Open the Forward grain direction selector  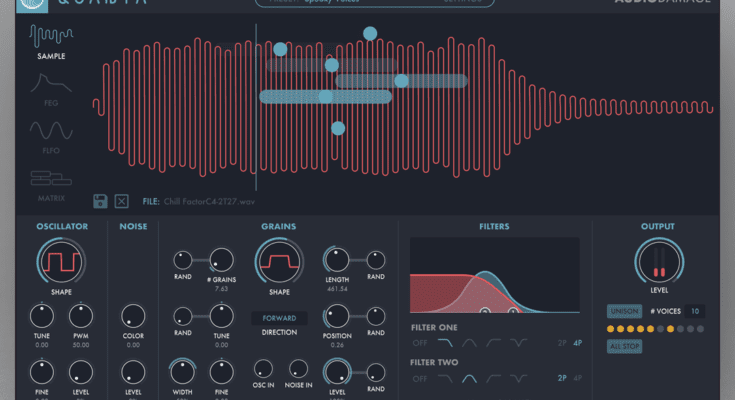[278, 319]
